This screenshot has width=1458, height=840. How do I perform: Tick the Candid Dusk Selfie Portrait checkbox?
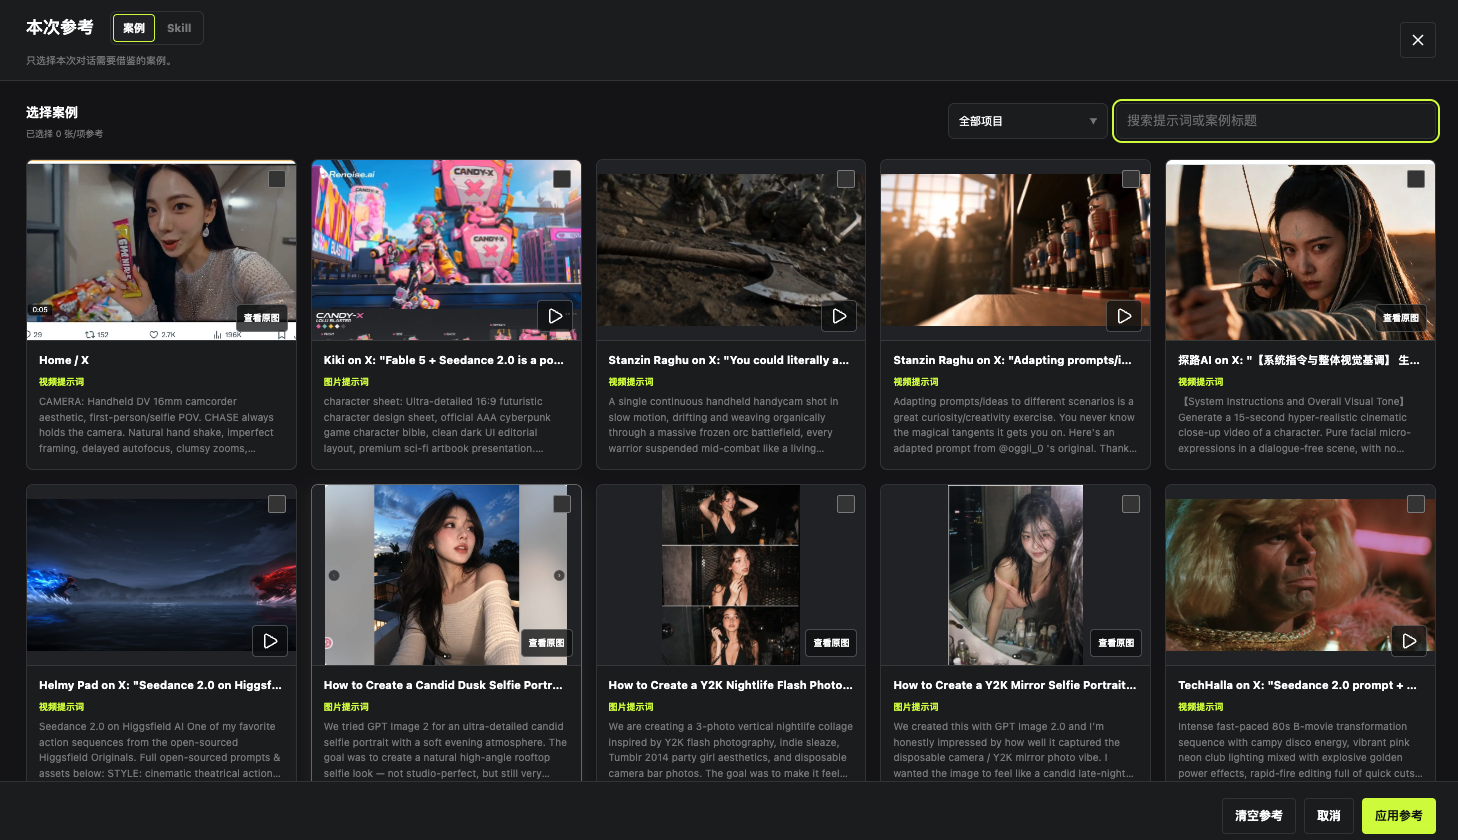(562, 504)
